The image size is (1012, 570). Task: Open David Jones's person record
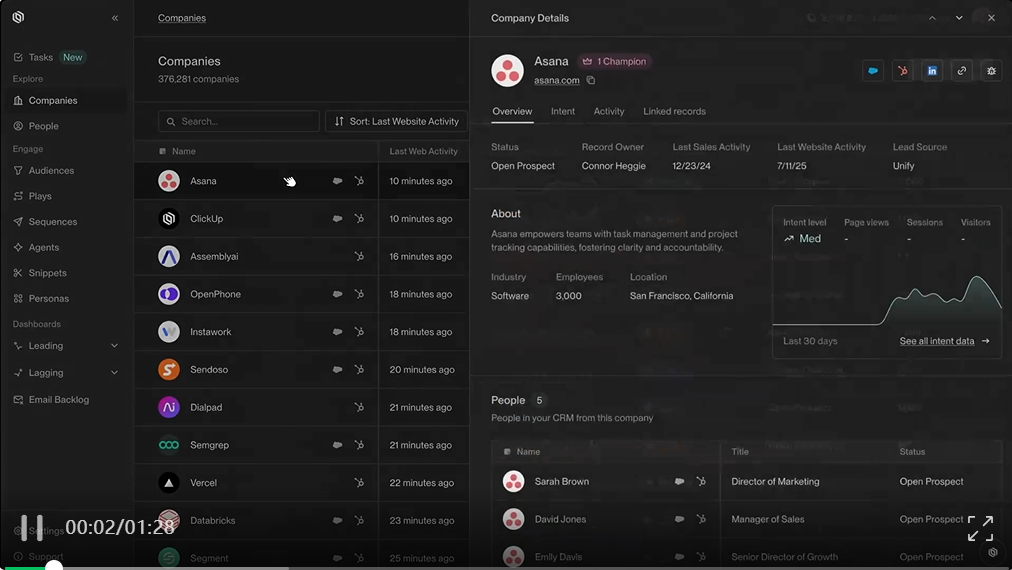(x=560, y=519)
